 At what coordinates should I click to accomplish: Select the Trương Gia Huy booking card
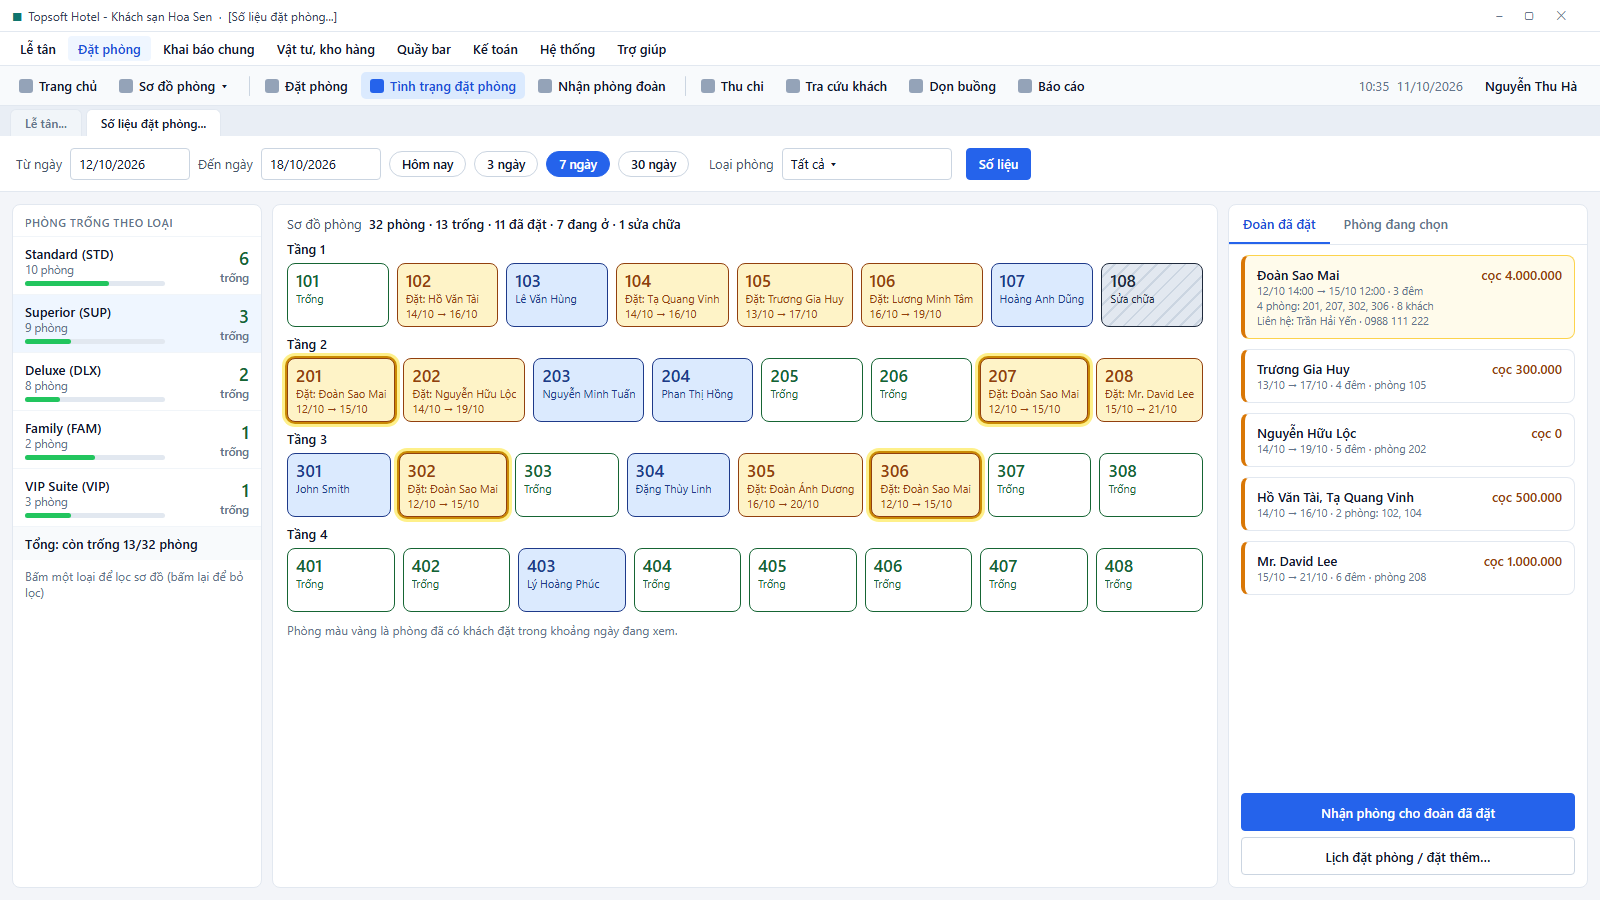click(1407, 376)
